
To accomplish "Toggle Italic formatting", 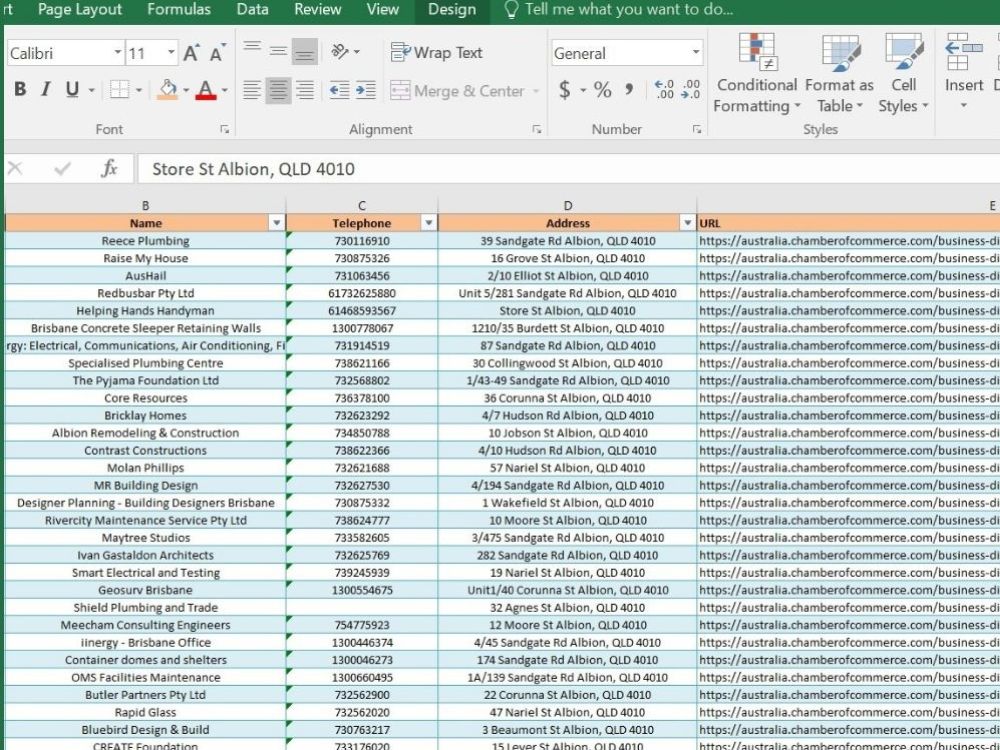I will pyautogui.click(x=46, y=89).
